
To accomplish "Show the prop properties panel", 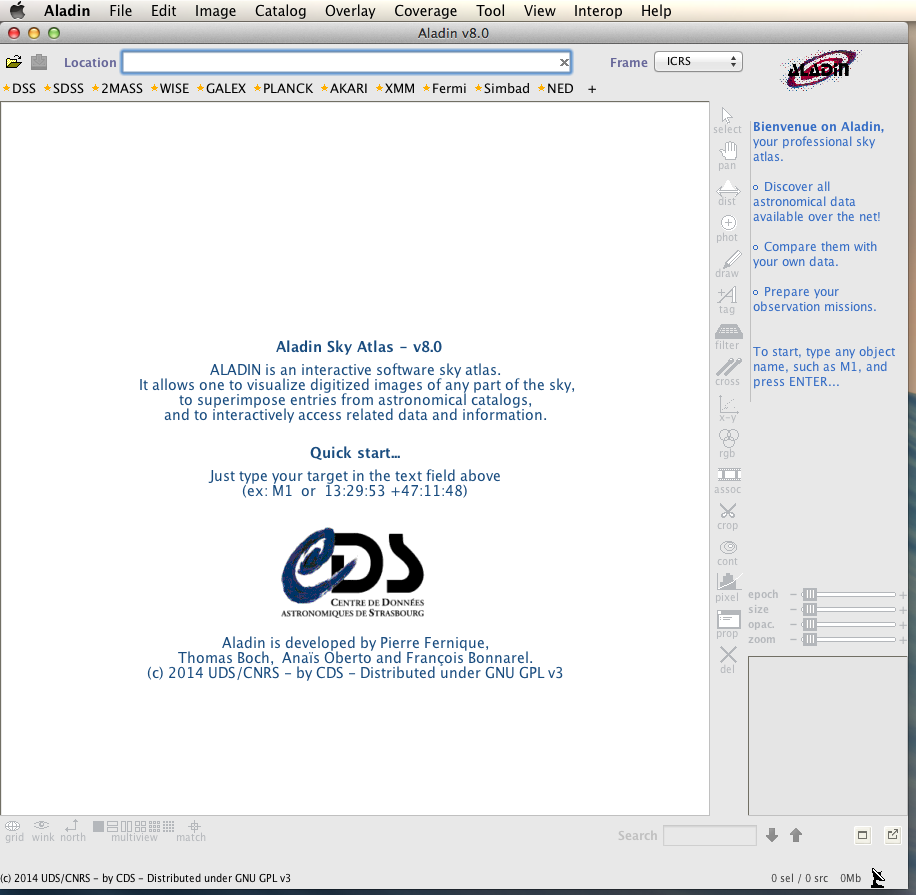I will [x=728, y=625].
